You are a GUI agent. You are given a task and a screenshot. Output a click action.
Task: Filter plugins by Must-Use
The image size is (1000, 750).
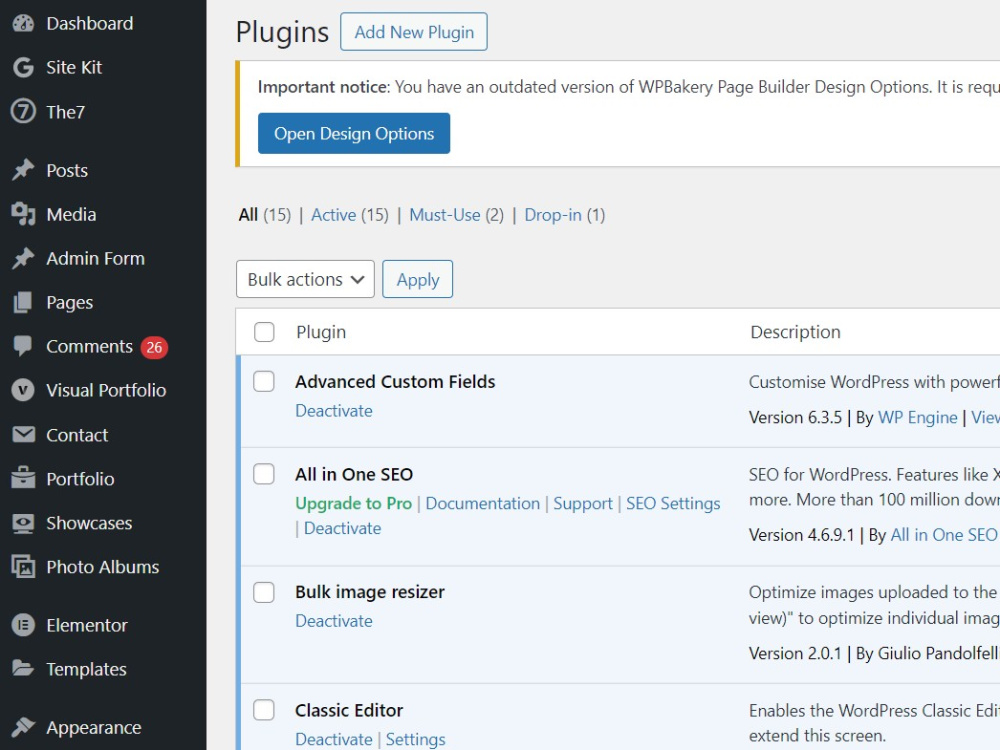click(x=445, y=216)
